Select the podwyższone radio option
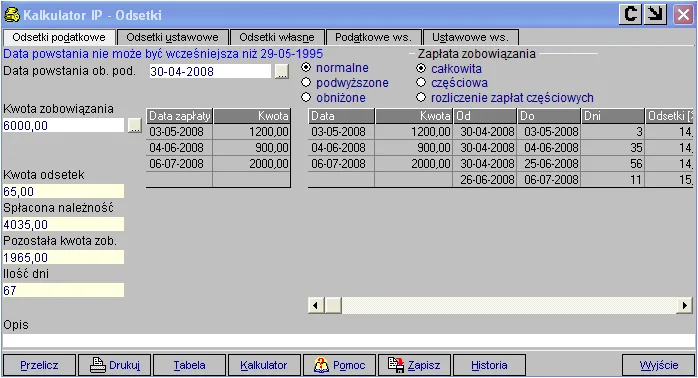The height and width of the screenshot is (378, 698). click(x=306, y=82)
